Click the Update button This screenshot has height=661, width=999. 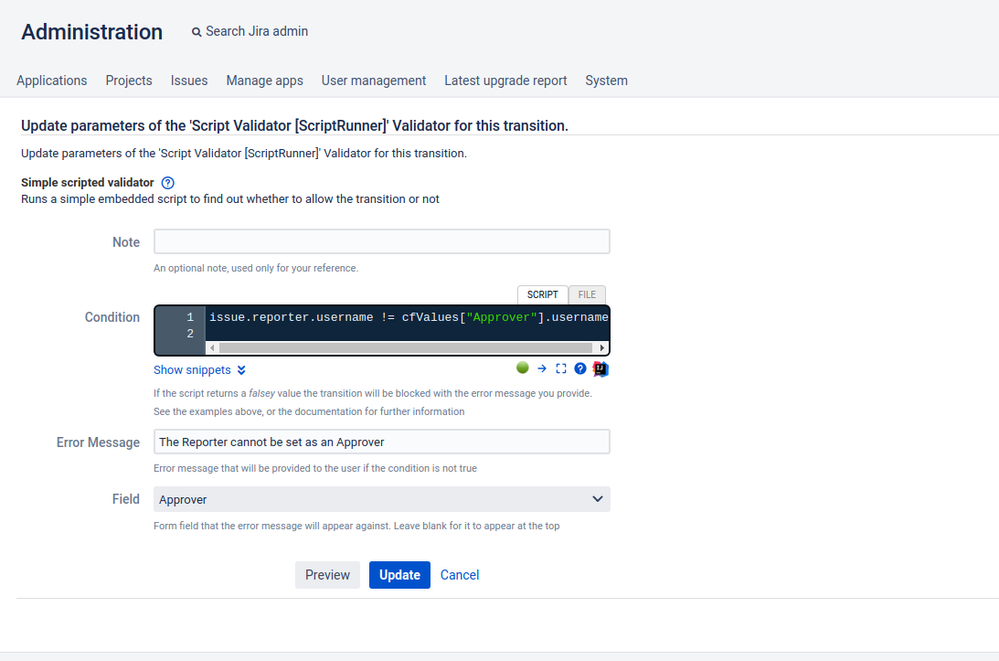pos(399,575)
